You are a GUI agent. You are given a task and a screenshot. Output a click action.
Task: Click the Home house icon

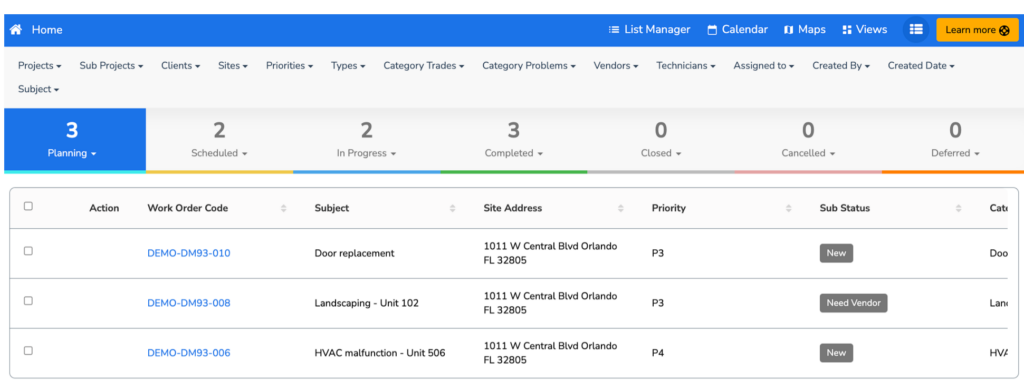16,29
